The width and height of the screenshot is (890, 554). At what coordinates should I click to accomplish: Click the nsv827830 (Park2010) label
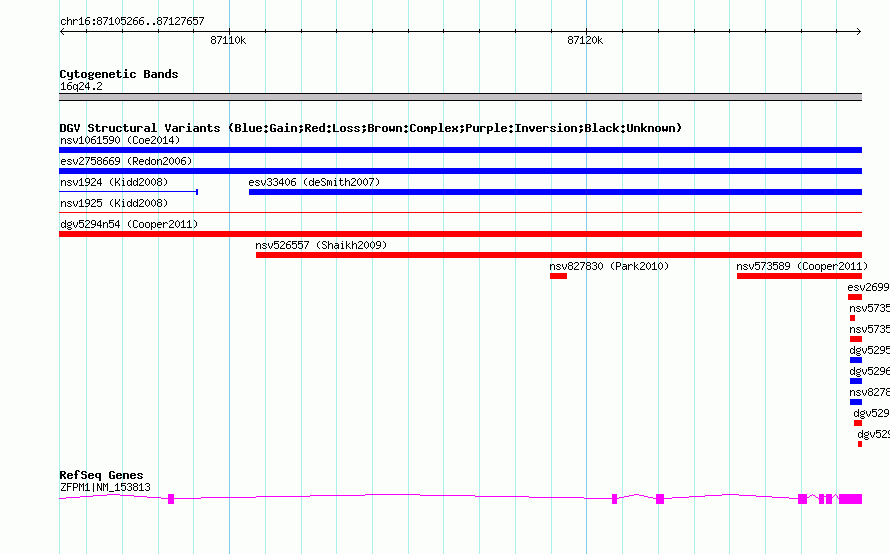609,266
